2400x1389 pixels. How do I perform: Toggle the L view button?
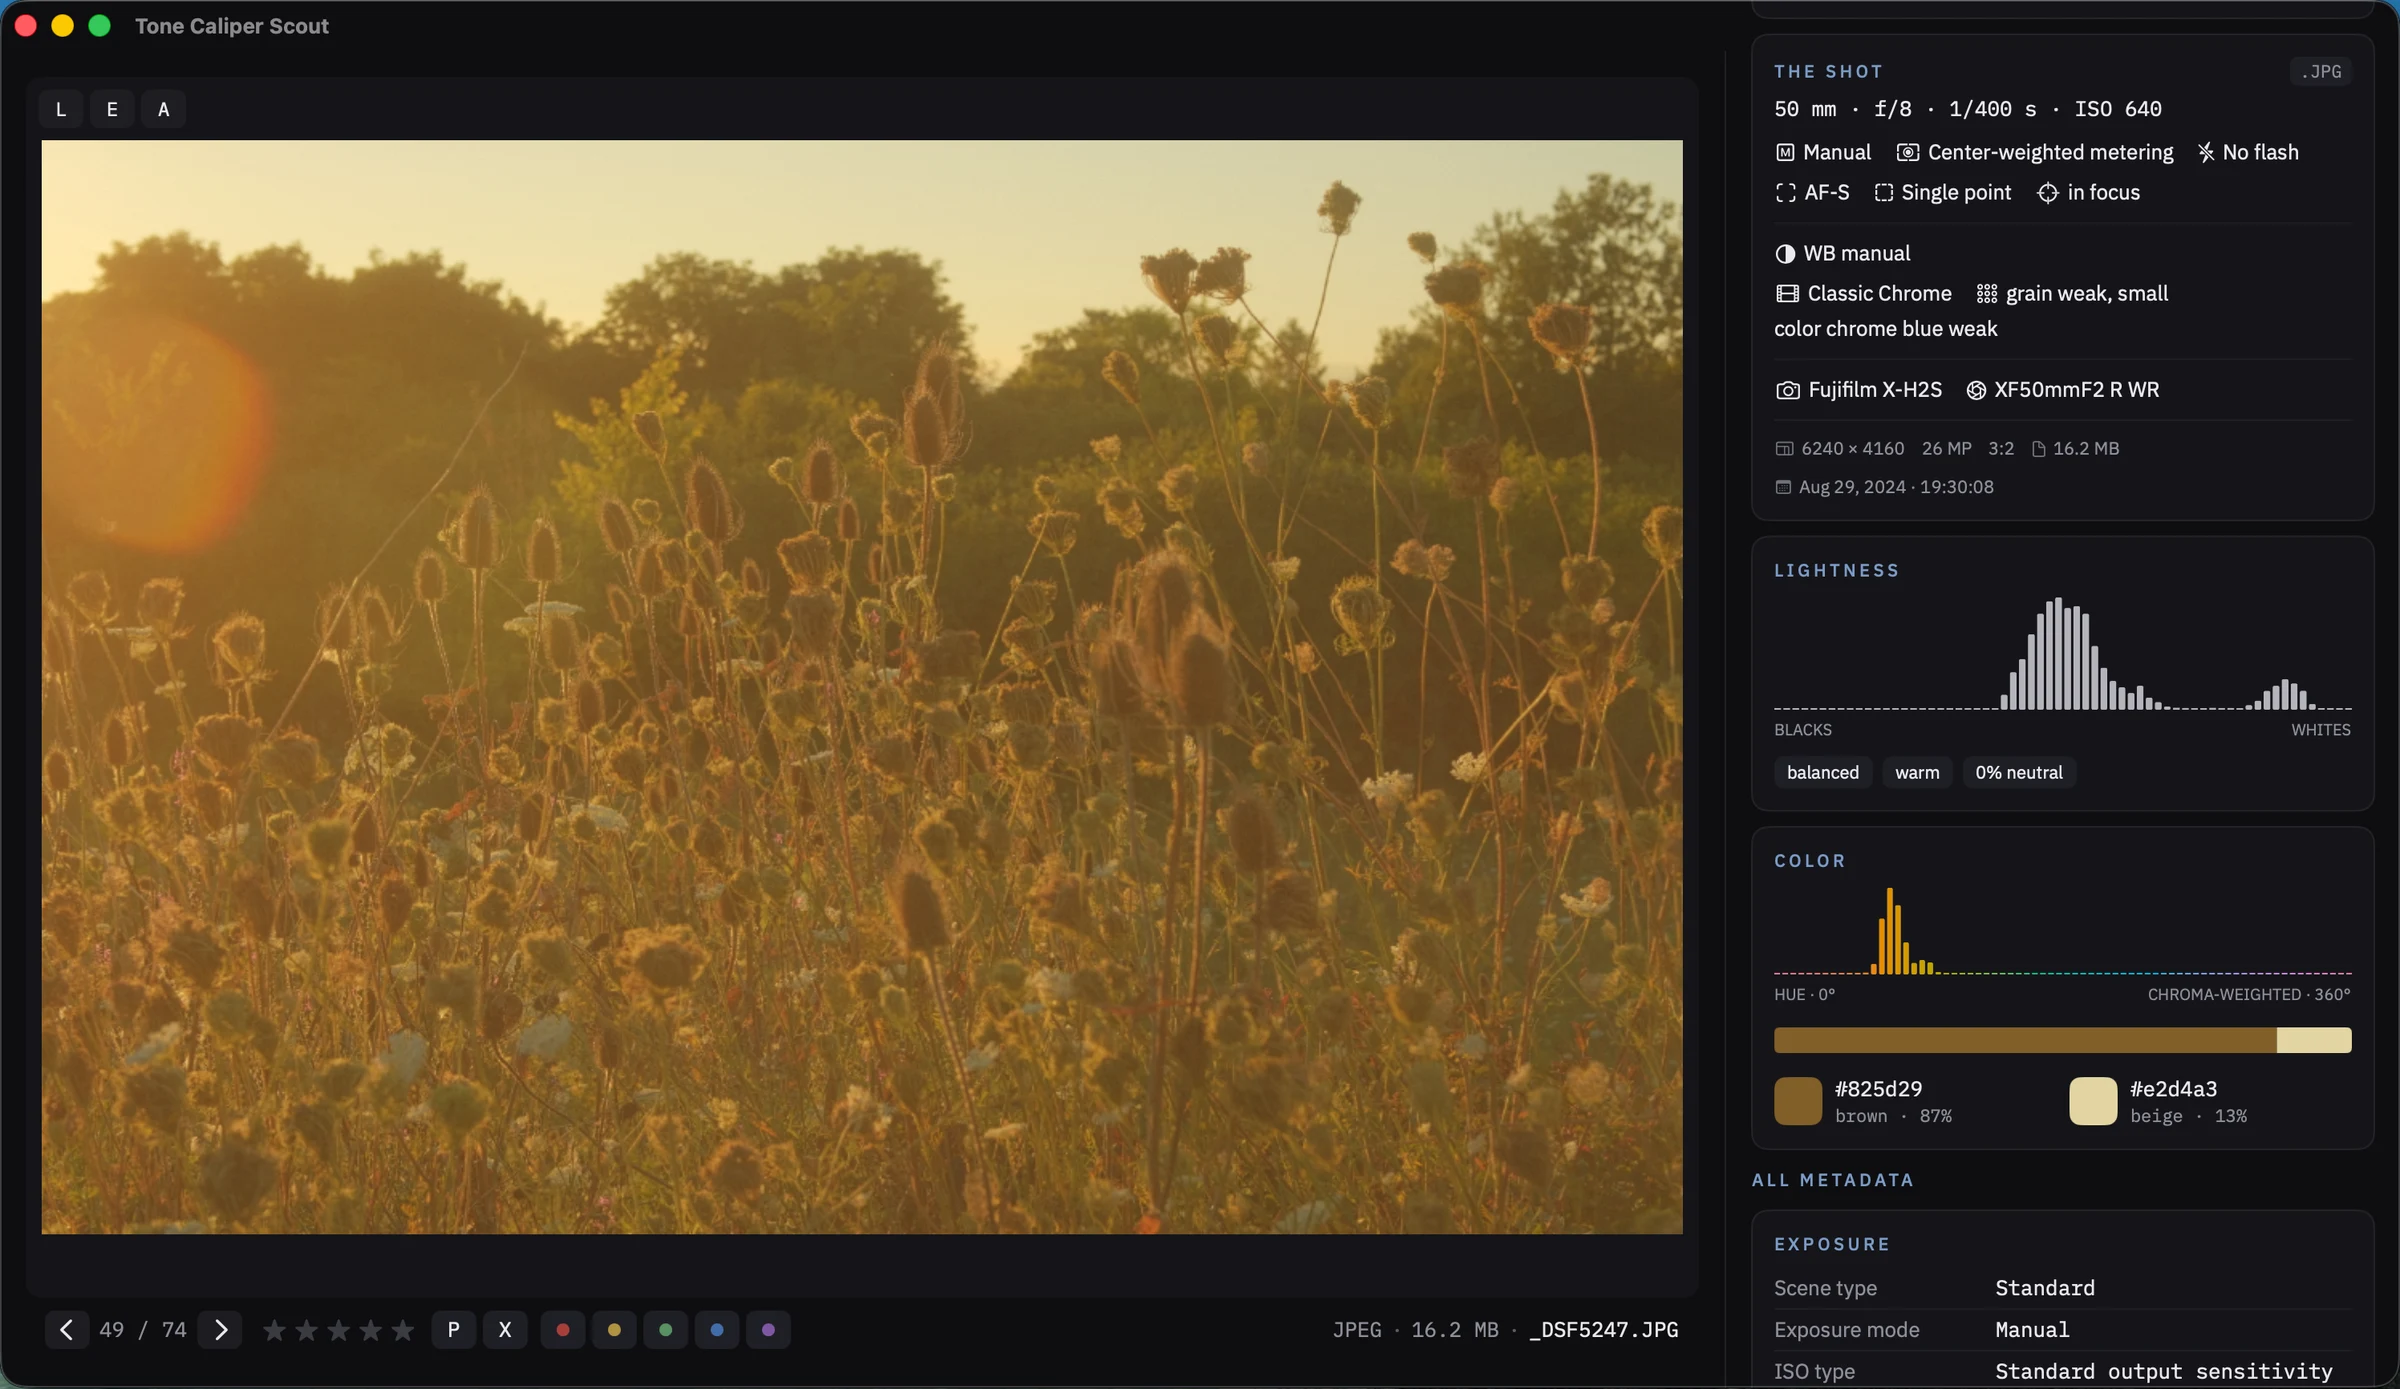click(61, 109)
